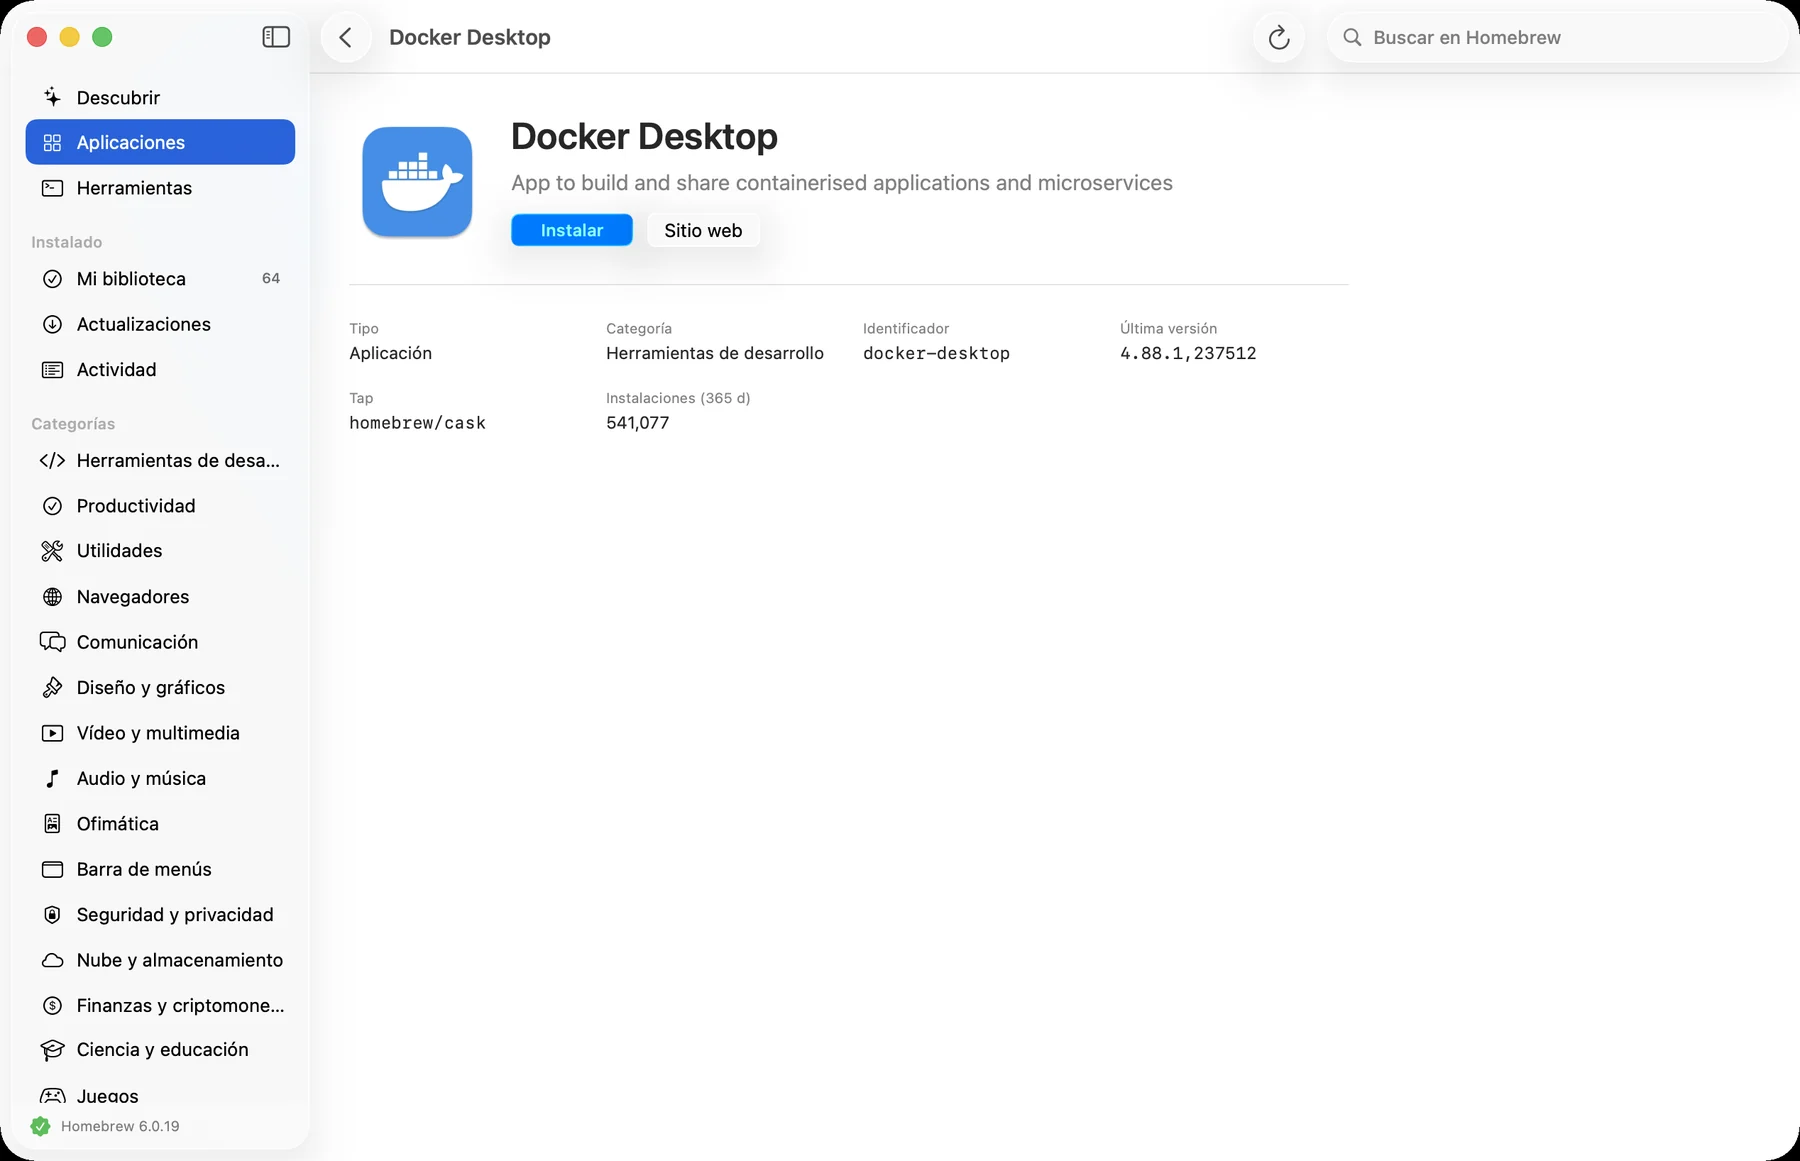
Task: View the Actividad log
Action: coord(160,370)
